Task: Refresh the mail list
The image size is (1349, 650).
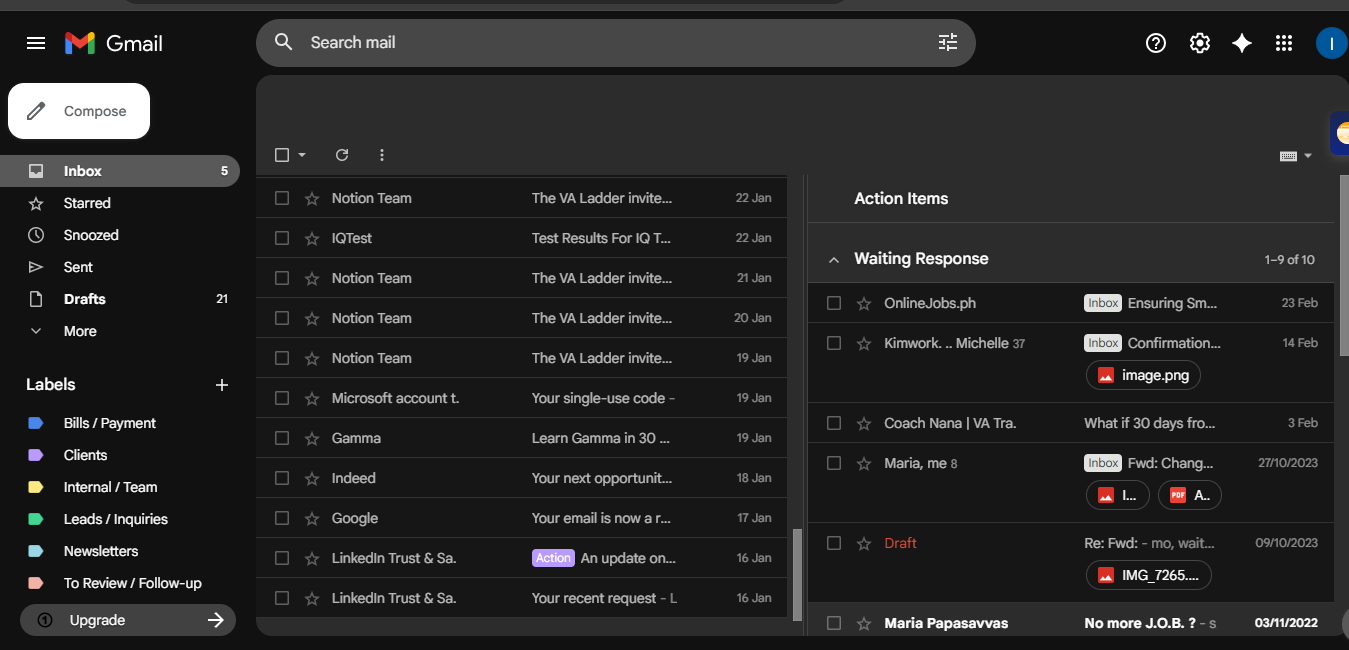Action: [342, 155]
